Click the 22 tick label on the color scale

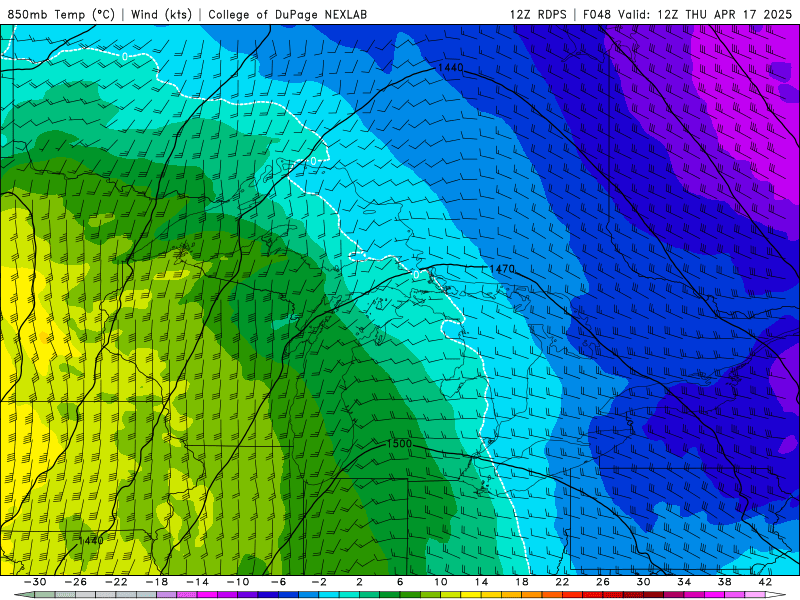(562, 582)
